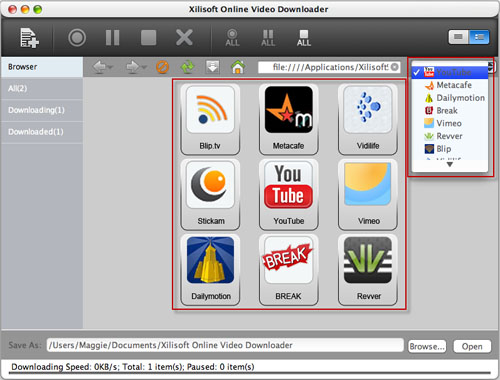Image resolution: width=500 pixels, height=380 pixels.
Task: Pause all downloads
Action: click(x=268, y=38)
